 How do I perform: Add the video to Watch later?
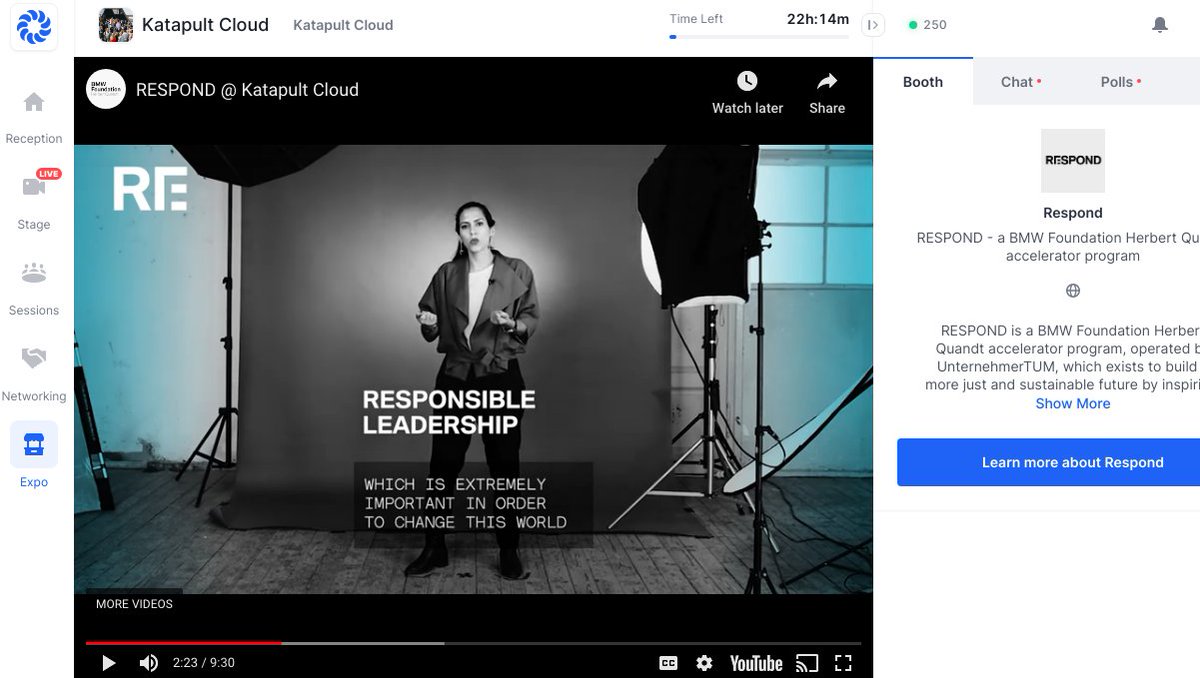tap(747, 93)
